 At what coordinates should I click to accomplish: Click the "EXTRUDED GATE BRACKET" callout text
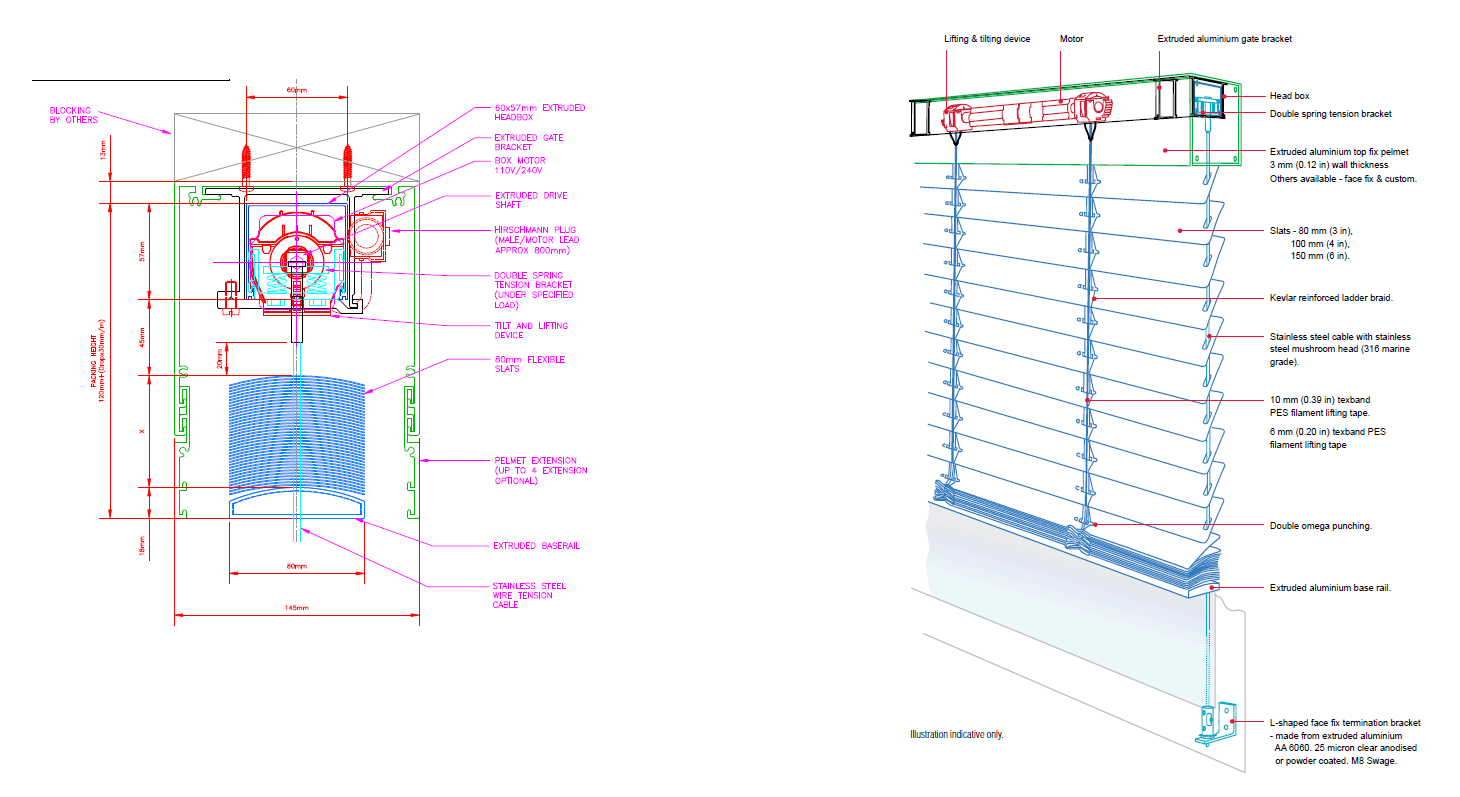pos(529,142)
